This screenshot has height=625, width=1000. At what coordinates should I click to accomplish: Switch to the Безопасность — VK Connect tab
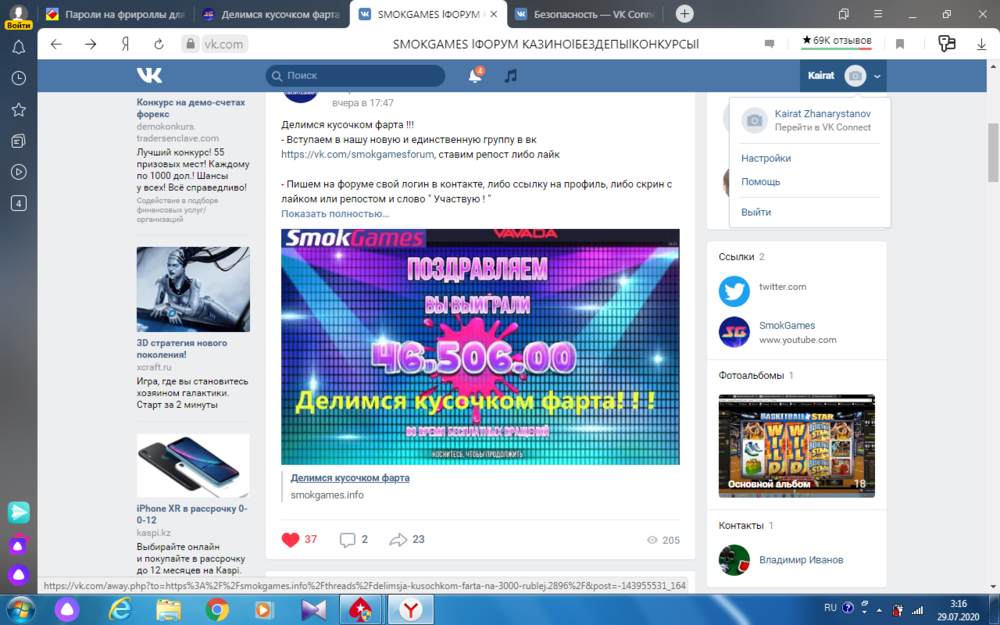(x=585, y=14)
